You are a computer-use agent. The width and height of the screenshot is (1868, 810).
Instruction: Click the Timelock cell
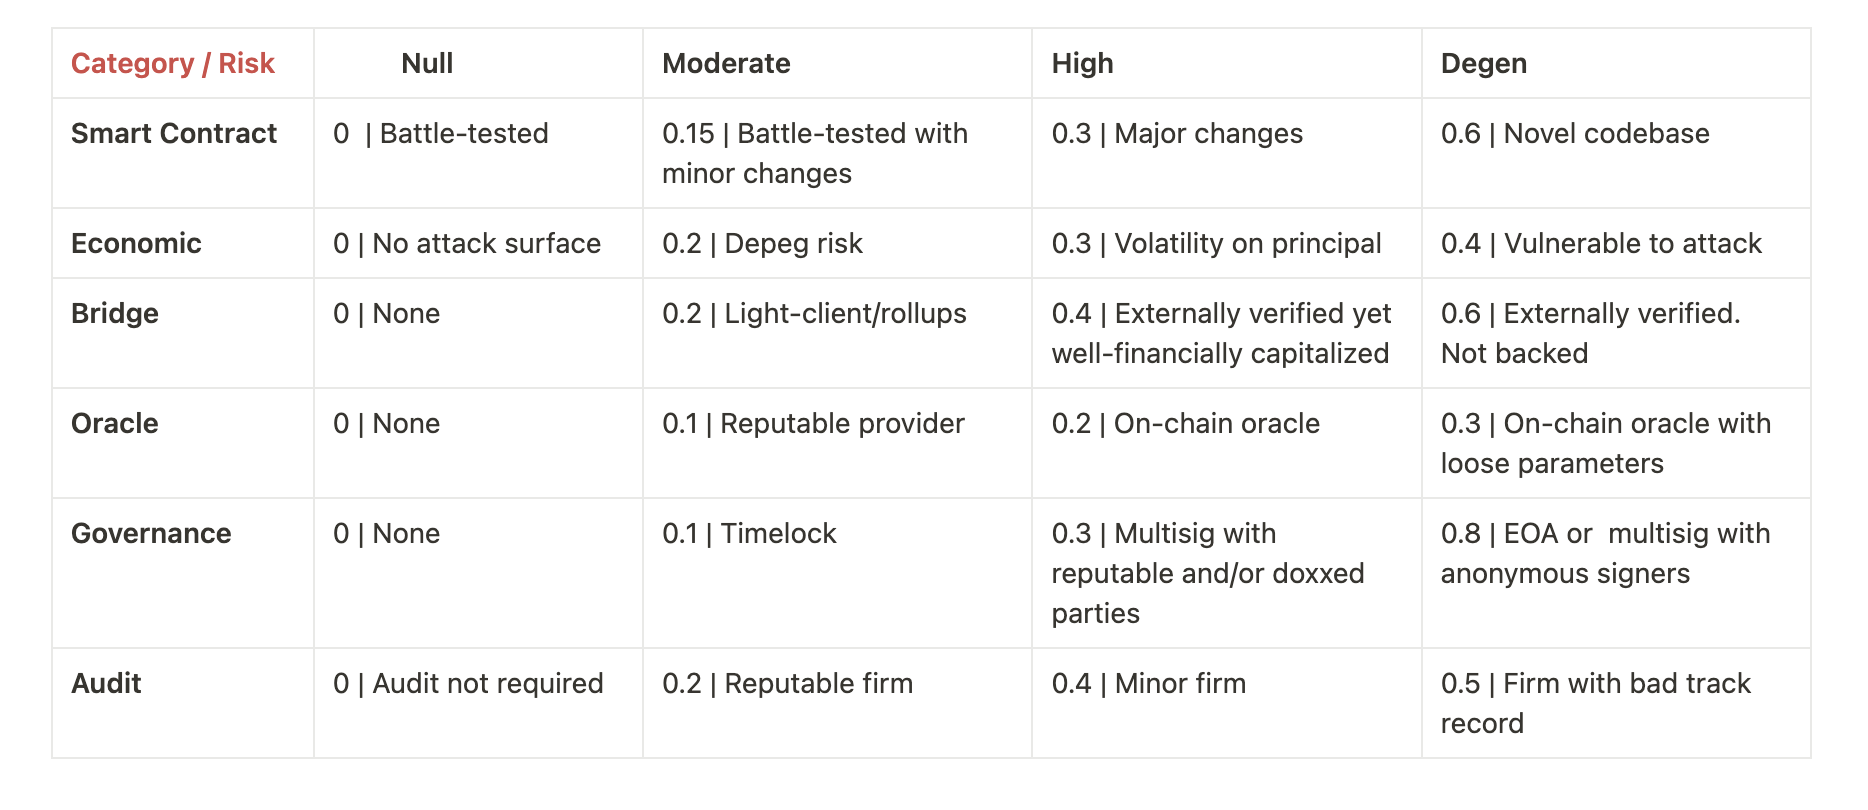point(749,534)
